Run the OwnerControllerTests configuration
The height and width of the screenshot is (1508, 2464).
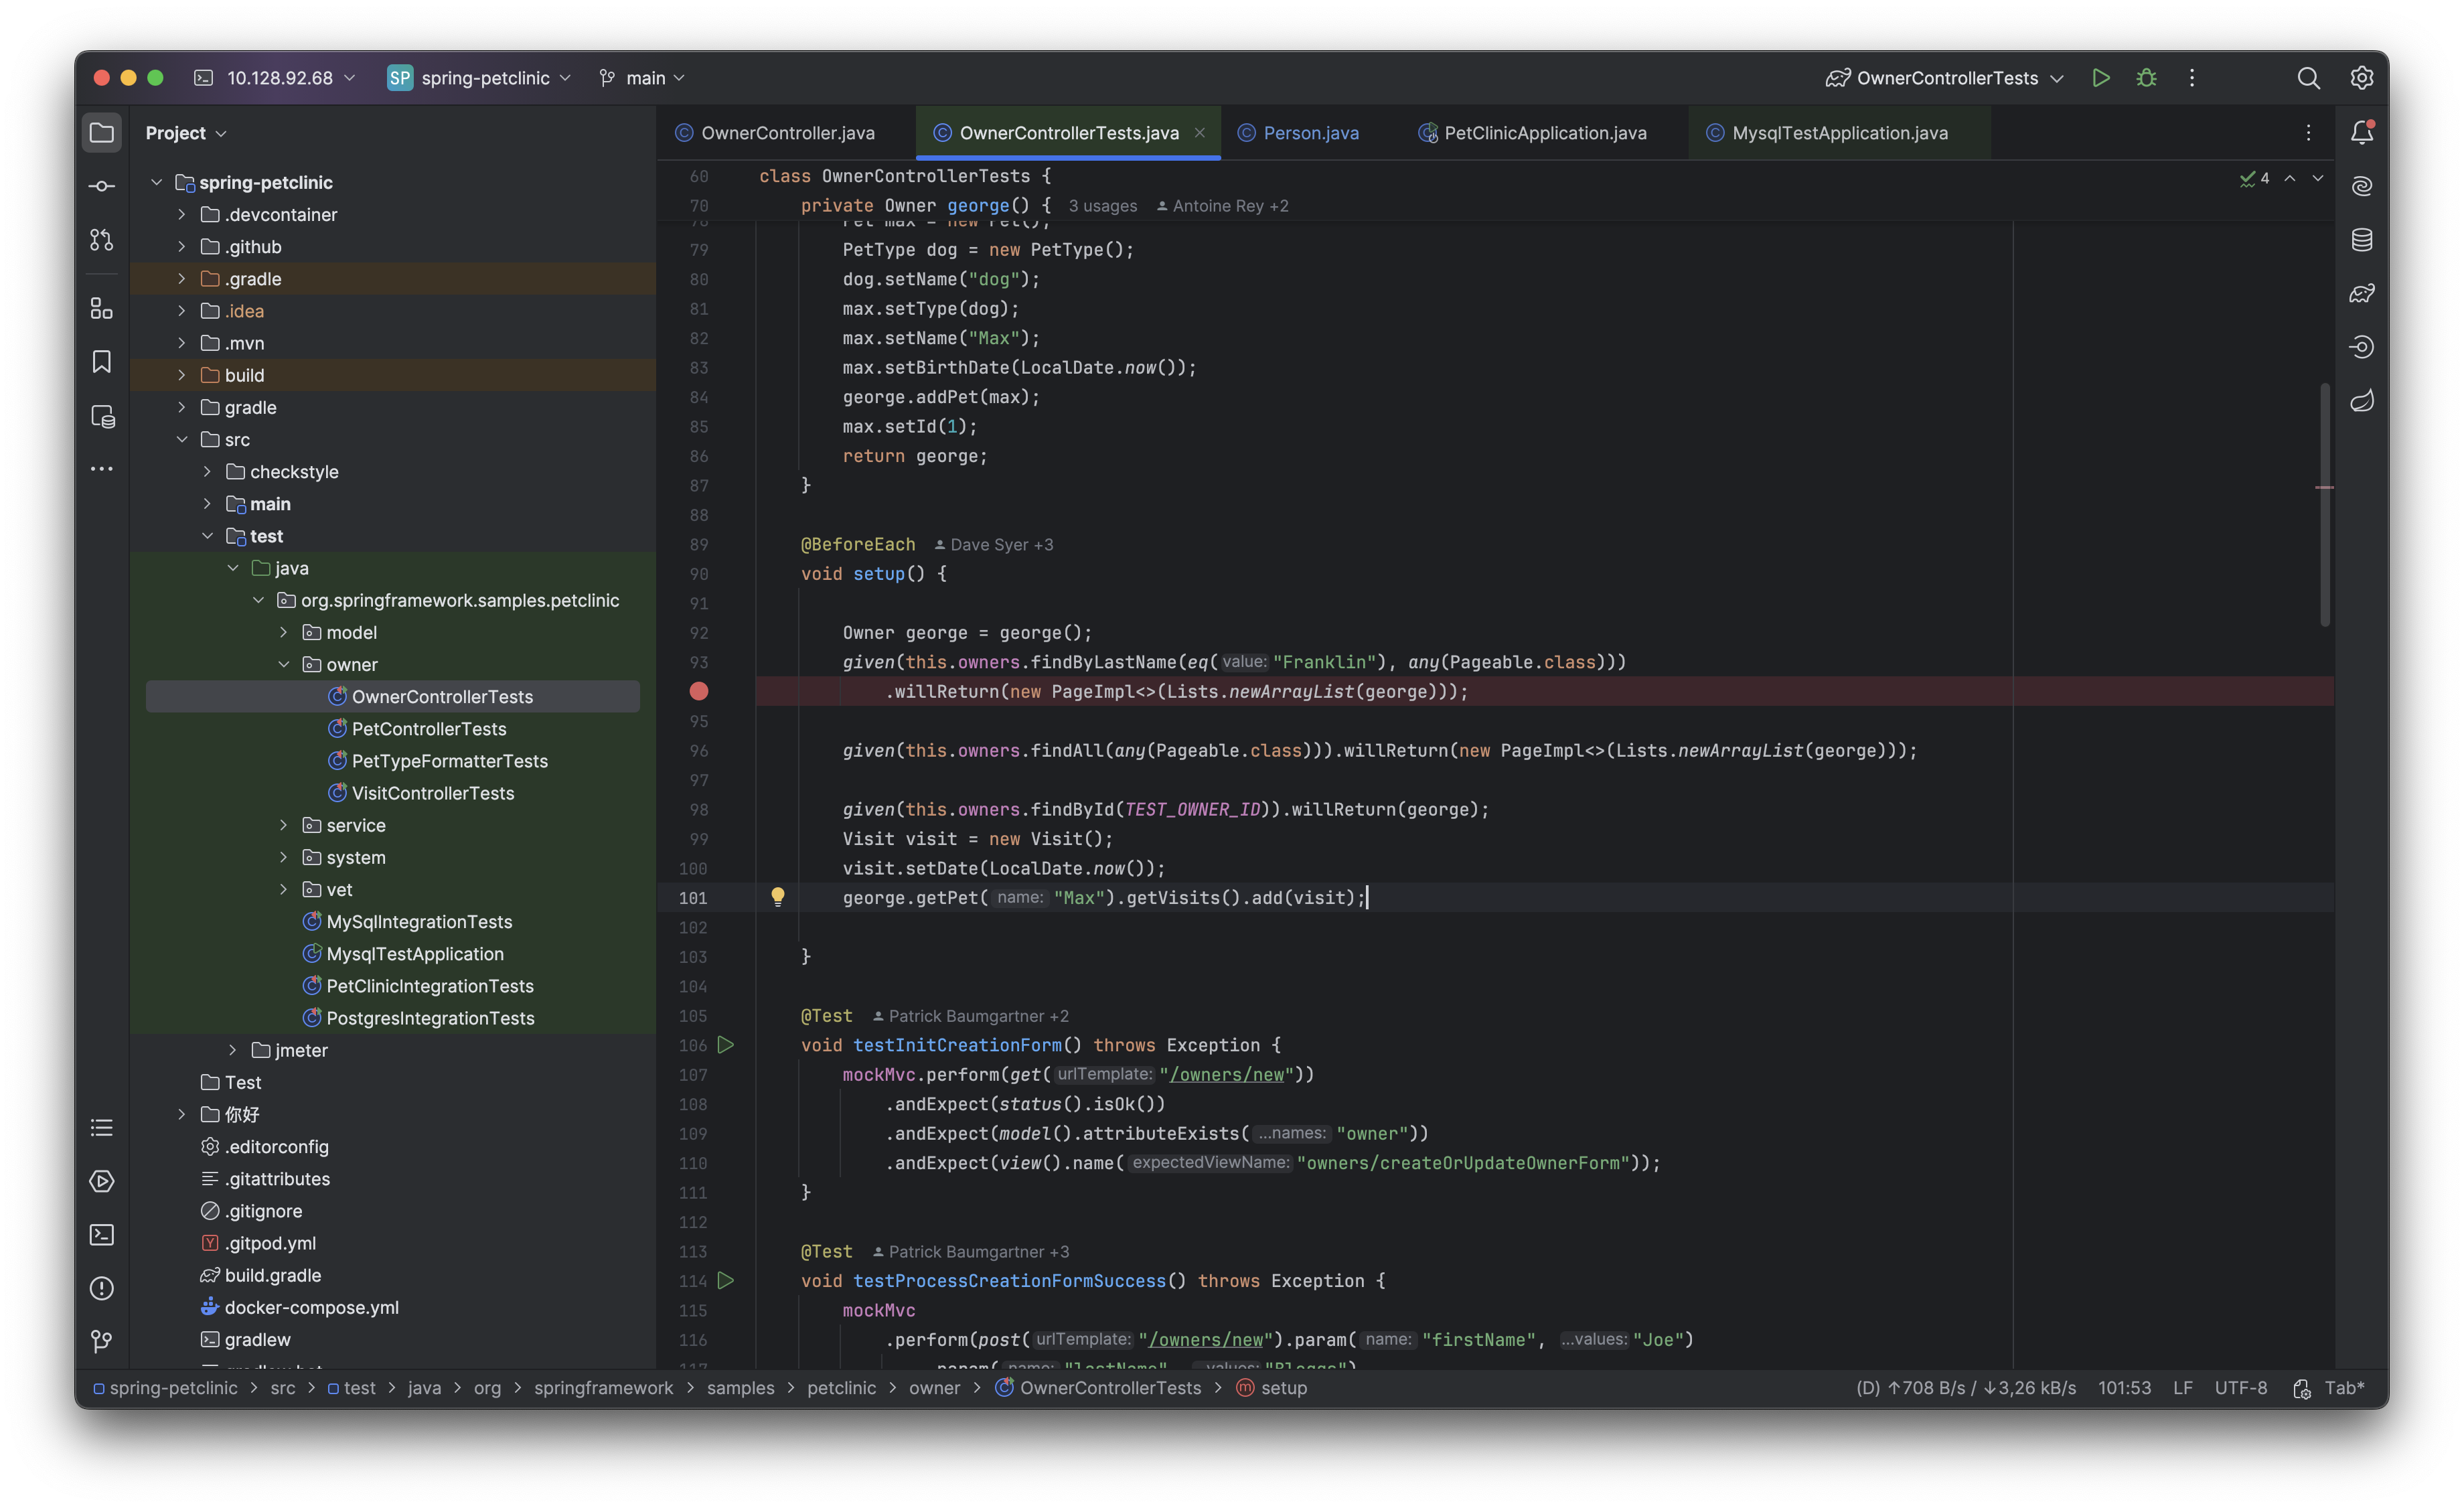tap(2100, 77)
